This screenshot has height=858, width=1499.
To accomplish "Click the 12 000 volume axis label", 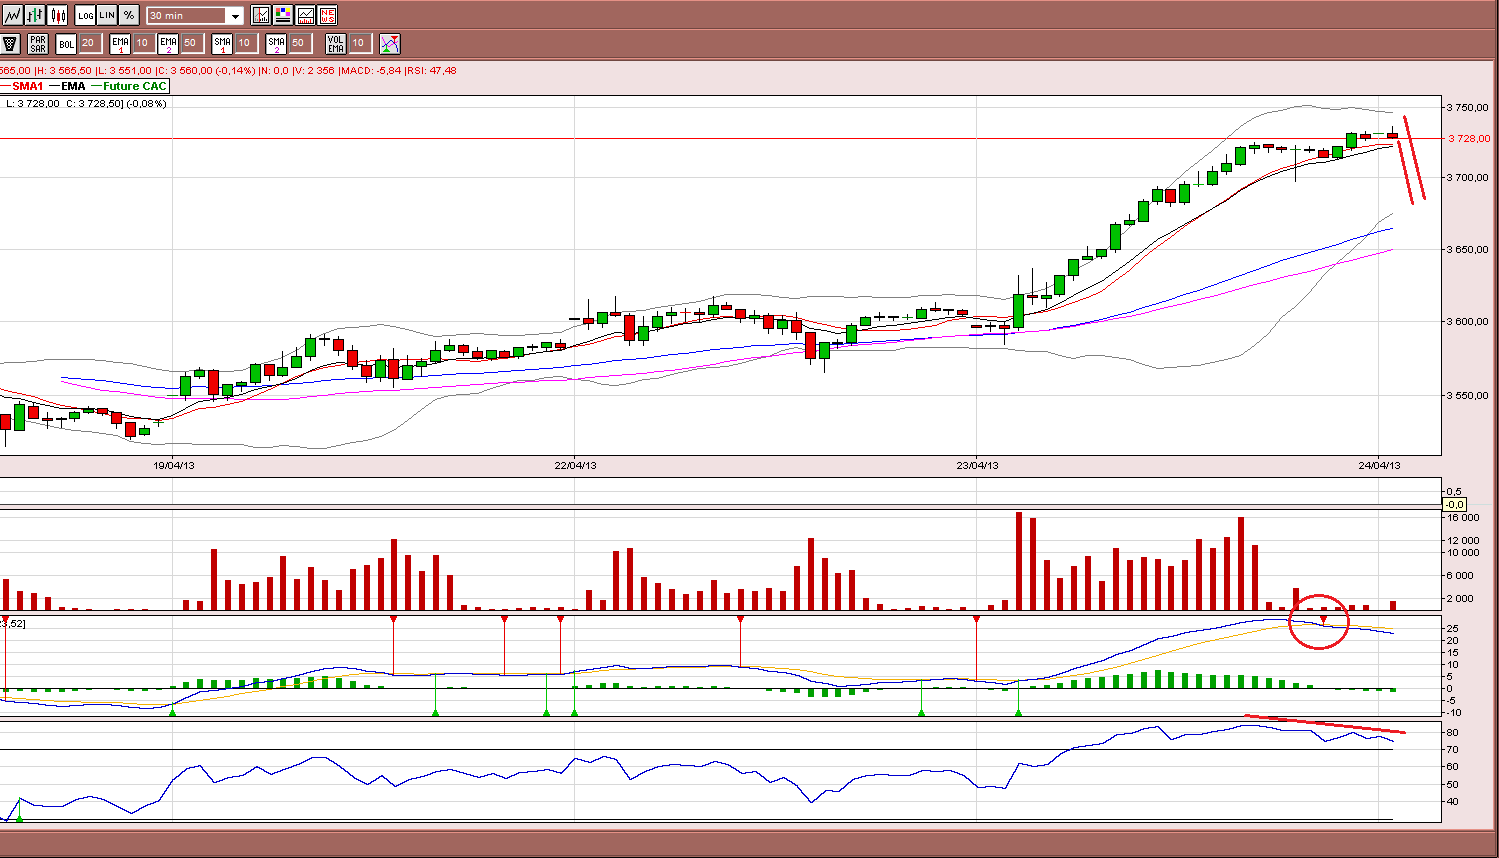I will 1463,540.
